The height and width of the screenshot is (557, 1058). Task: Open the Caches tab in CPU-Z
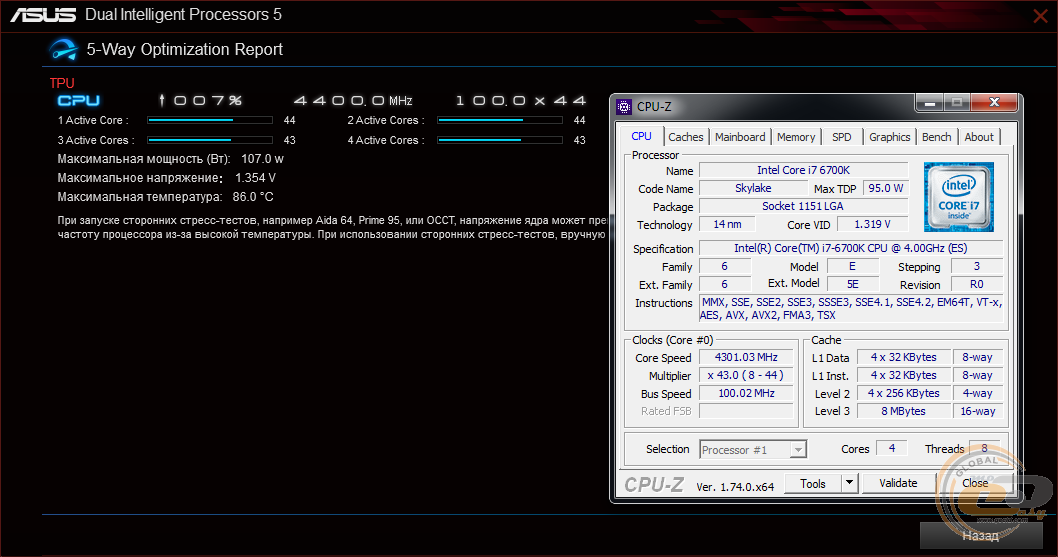[x=686, y=137]
